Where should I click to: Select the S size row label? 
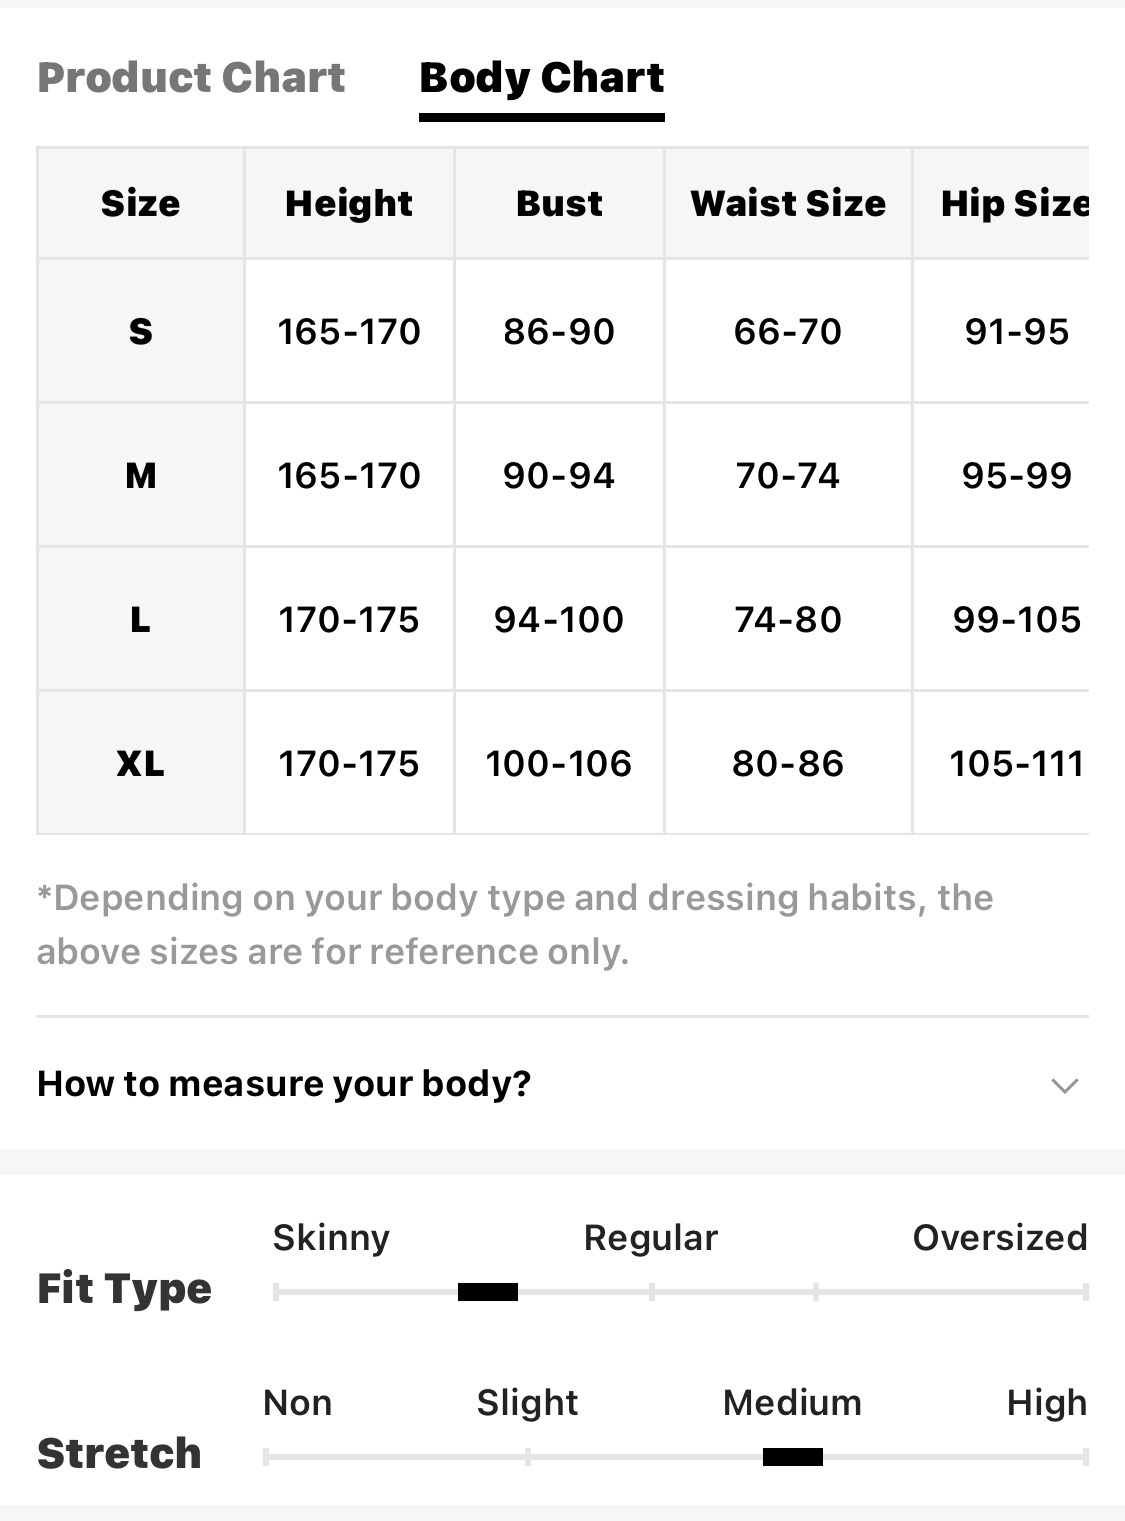point(141,331)
